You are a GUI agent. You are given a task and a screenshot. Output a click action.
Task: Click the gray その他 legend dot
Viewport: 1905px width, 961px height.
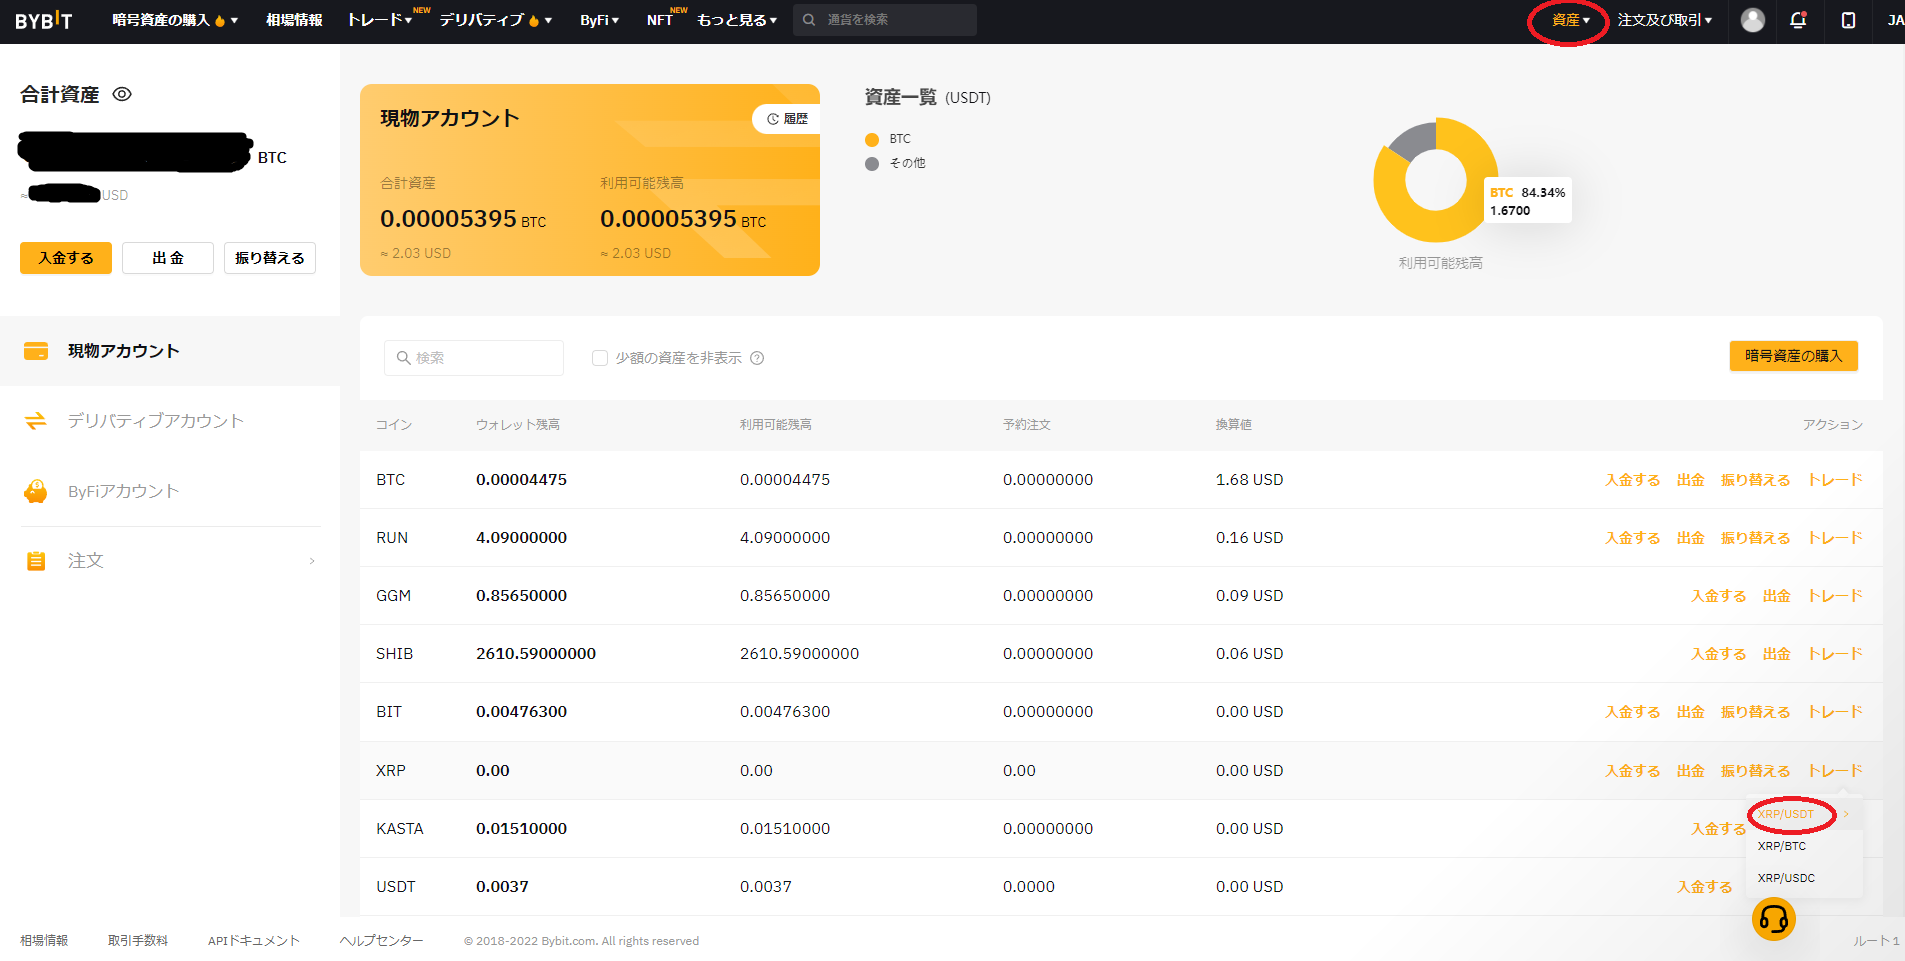coord(872,164)
